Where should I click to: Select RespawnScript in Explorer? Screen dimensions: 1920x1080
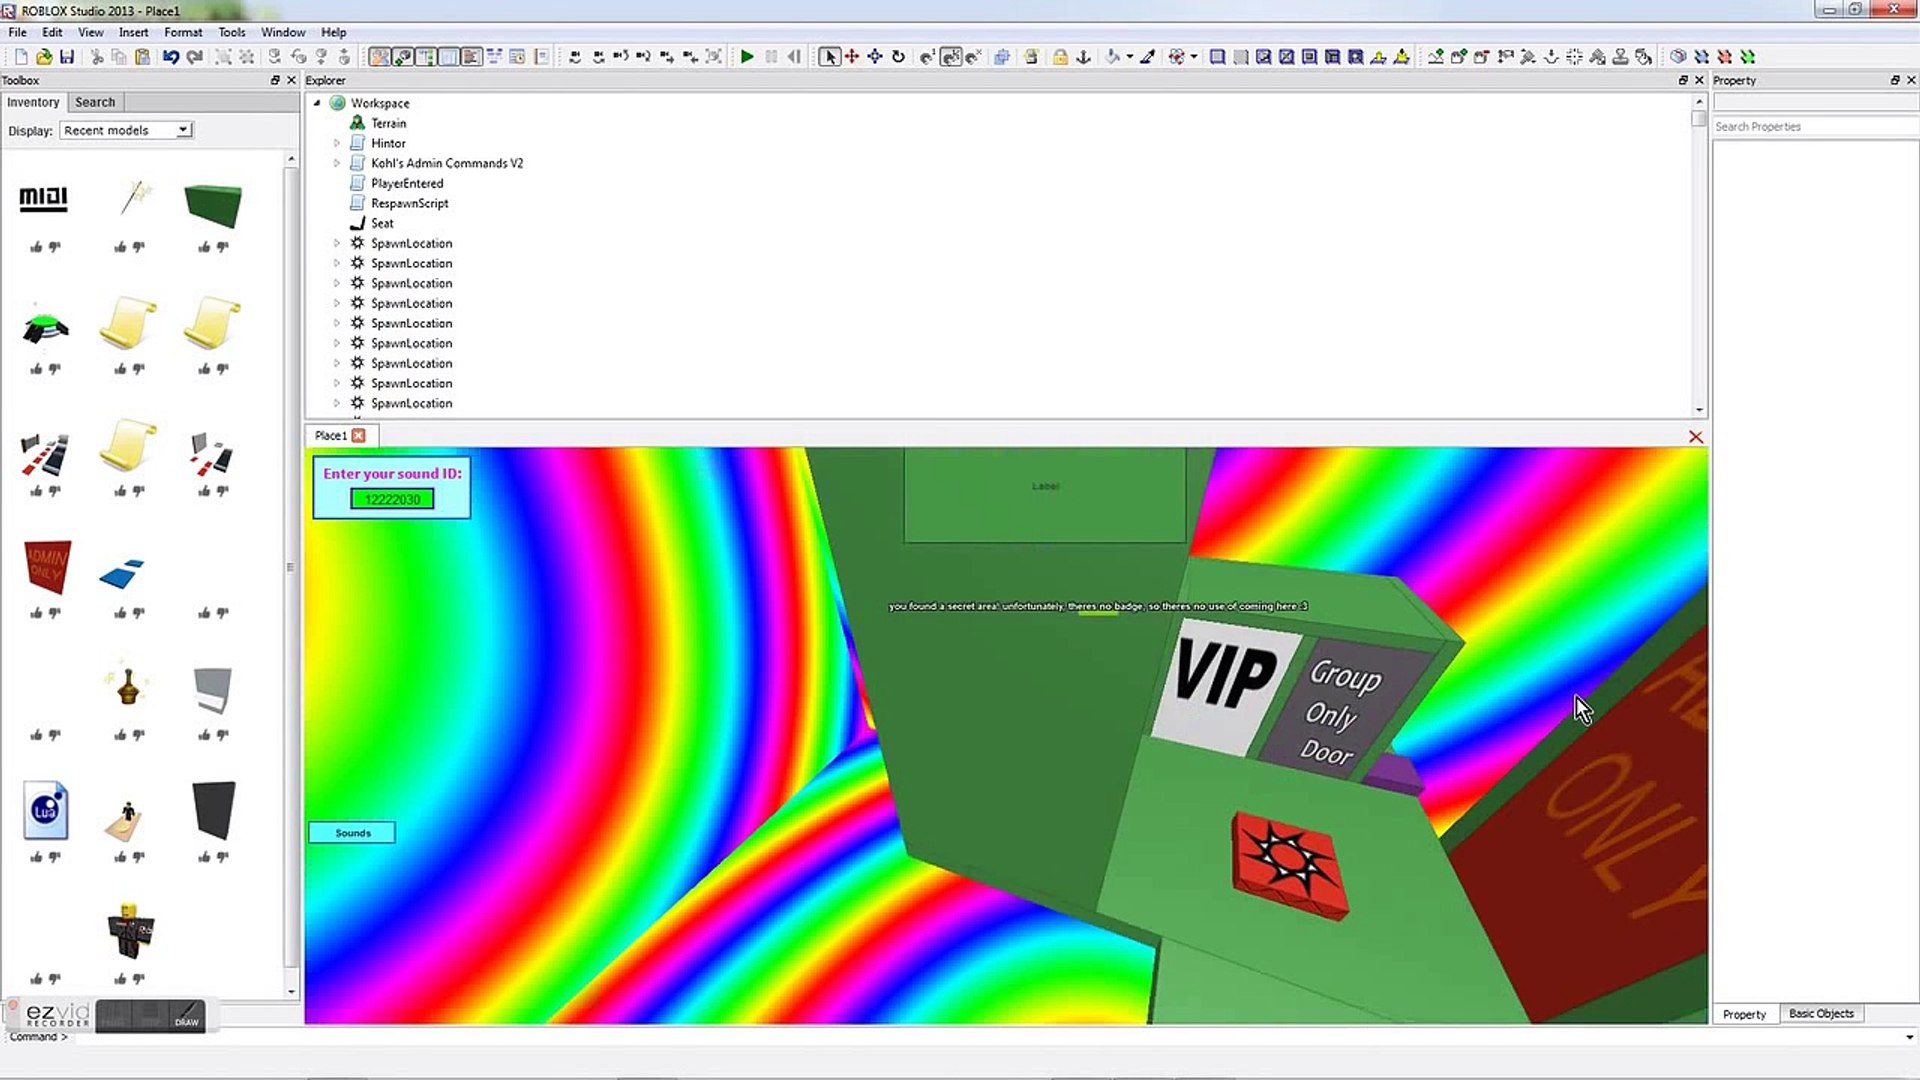409,203
